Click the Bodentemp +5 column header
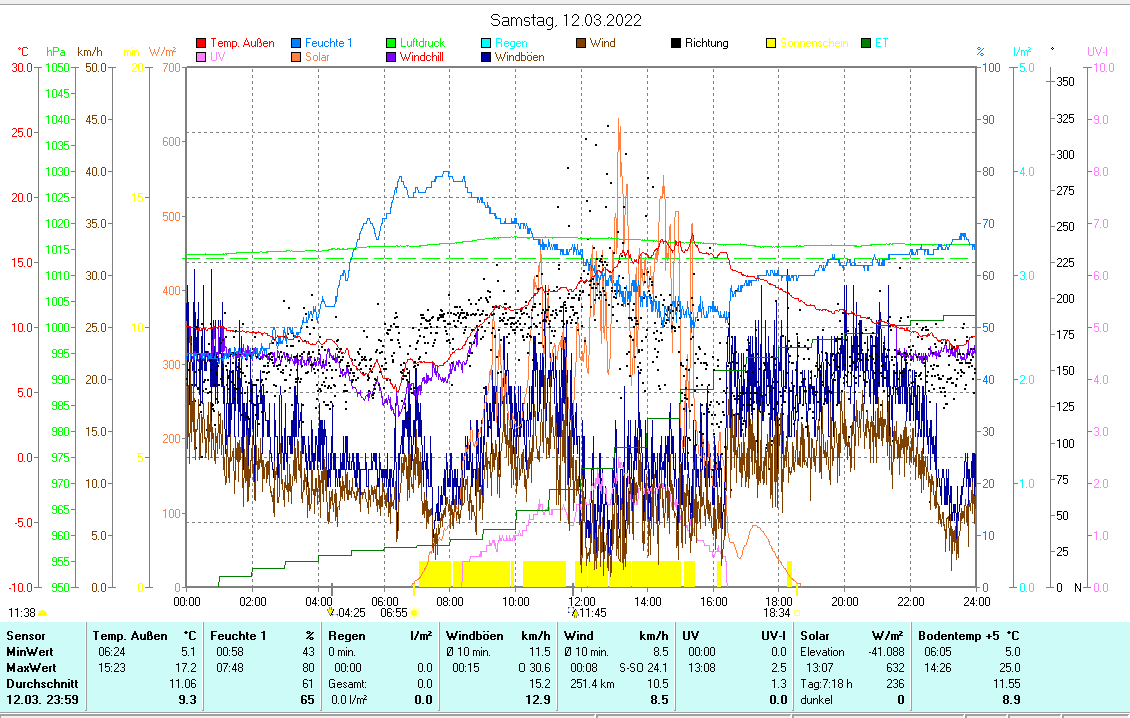The image size is (1130, 718). click(960, 635)
